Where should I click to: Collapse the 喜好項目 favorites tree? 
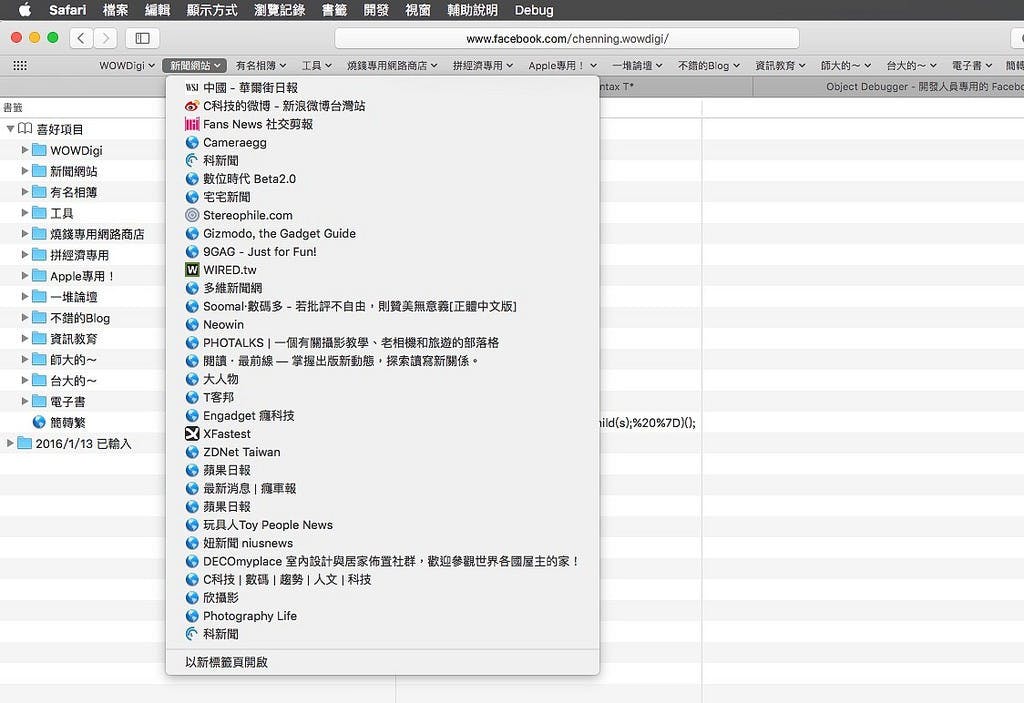[x=11, y=129]
